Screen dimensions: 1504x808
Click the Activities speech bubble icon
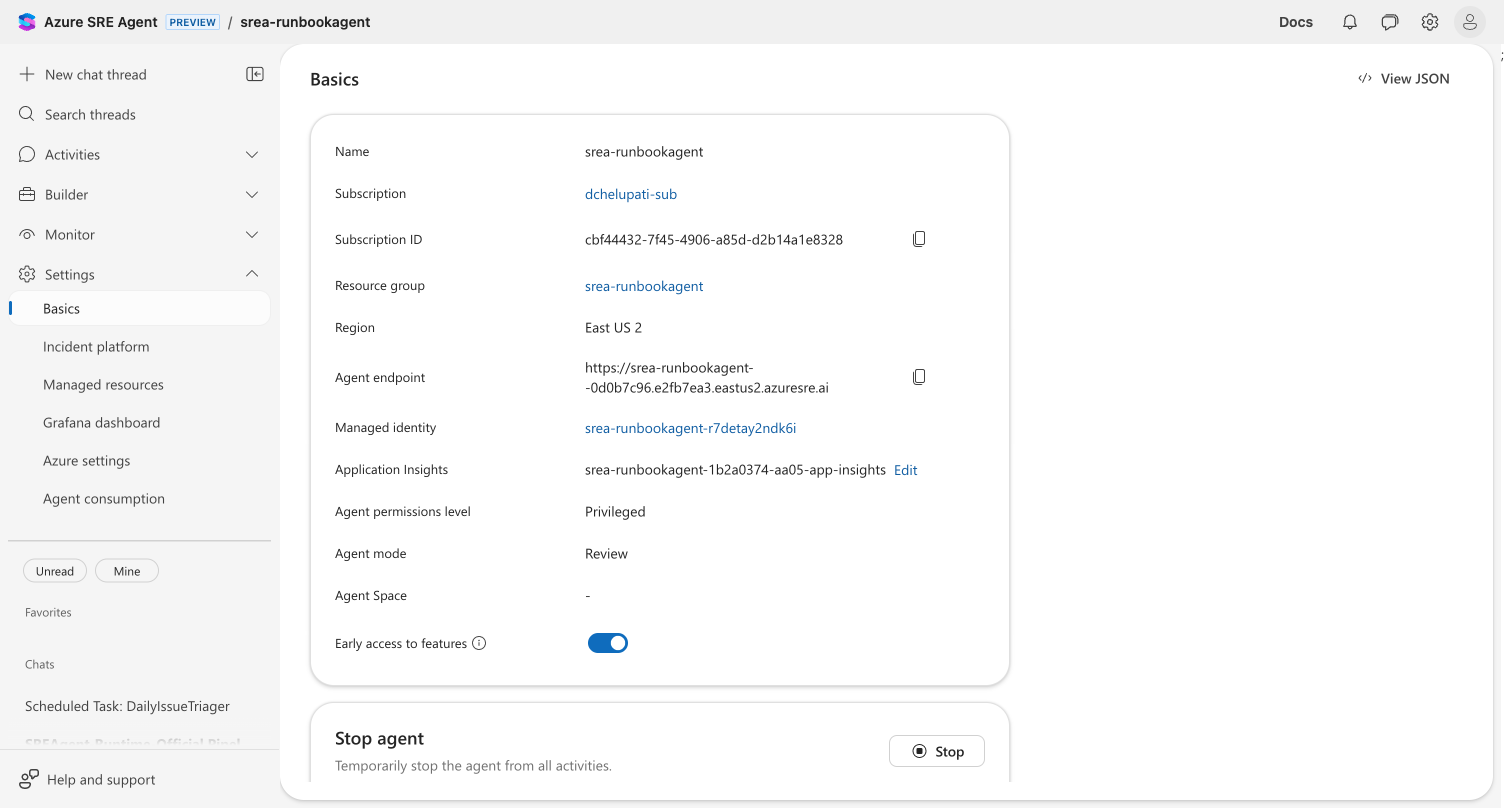coord(27,154)
